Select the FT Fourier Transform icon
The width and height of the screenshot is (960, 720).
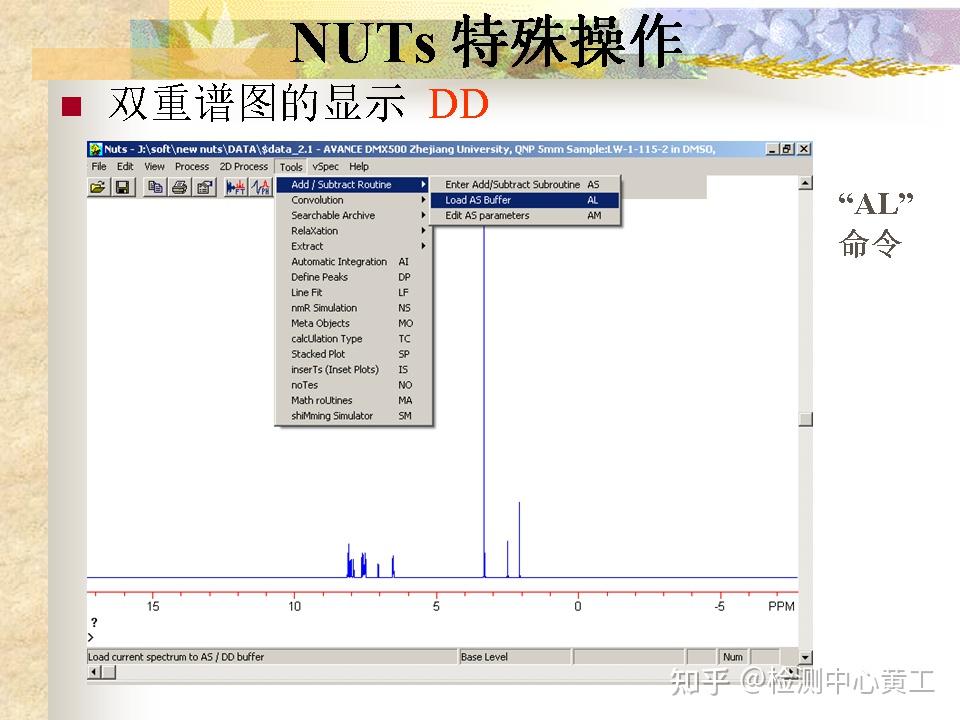235,186
